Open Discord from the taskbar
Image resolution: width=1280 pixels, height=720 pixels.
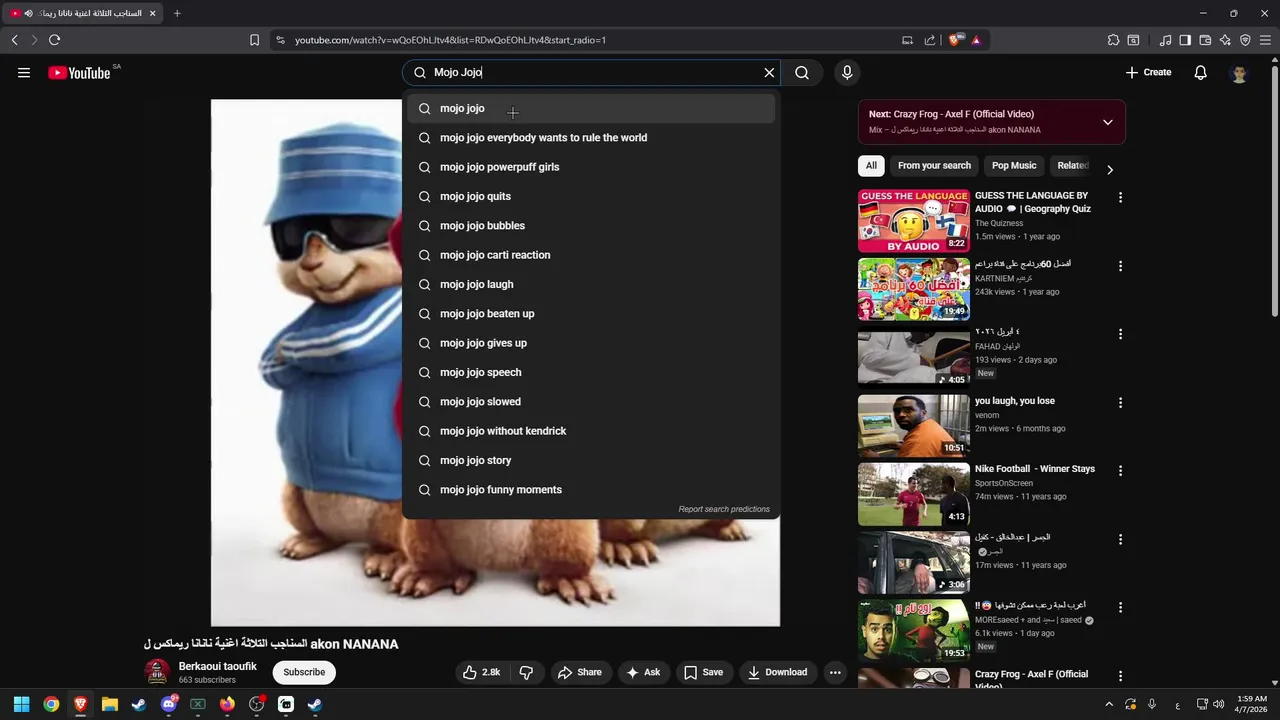(x=169, y=704)
